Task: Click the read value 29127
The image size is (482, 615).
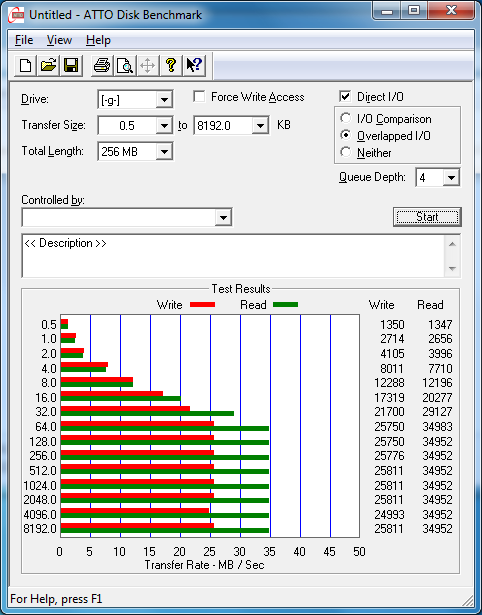Action: (437, 412)
